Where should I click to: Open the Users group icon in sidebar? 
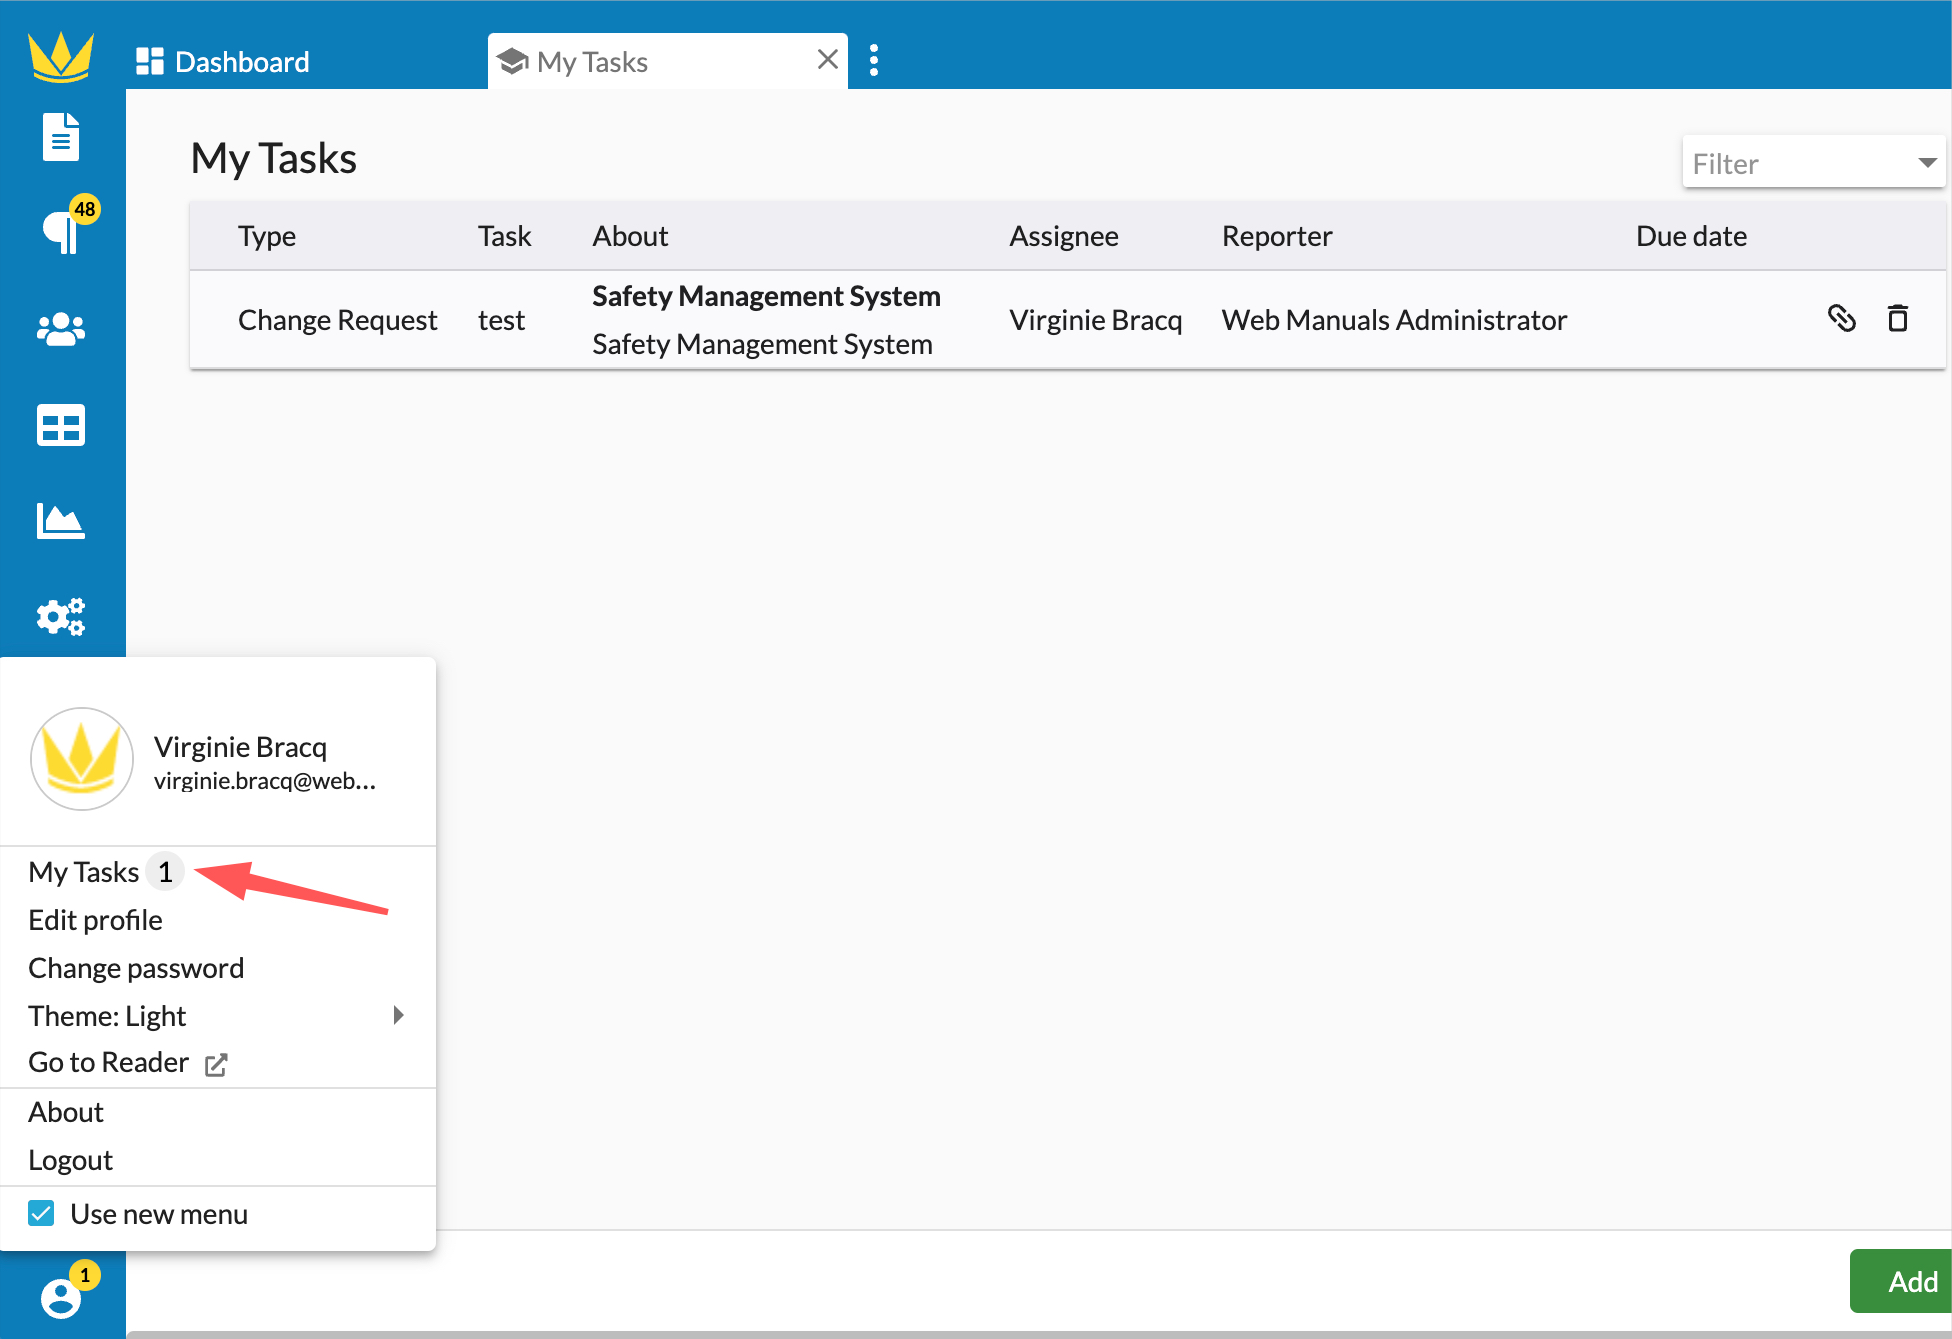point(61,329)
